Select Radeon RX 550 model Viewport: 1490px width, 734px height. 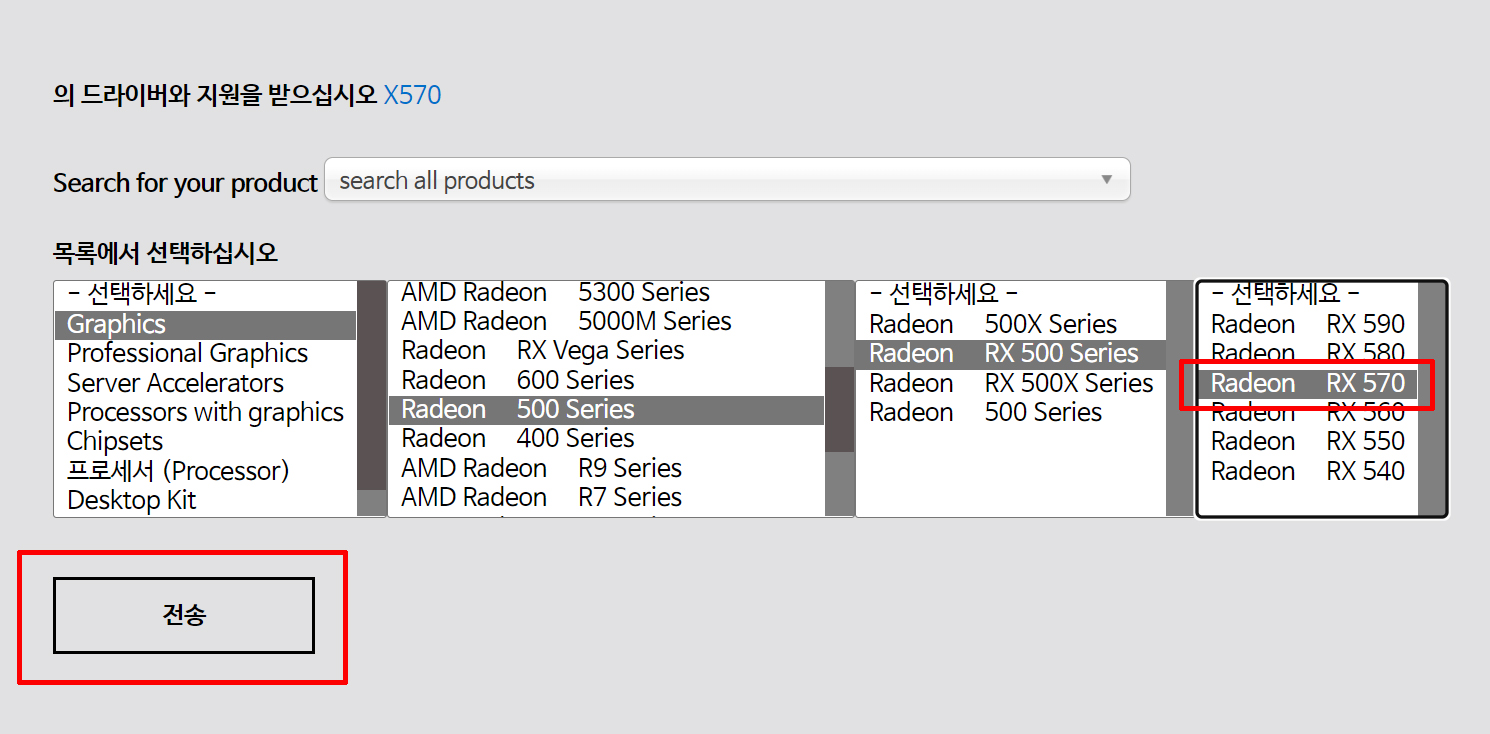(x=1307, y=441)
